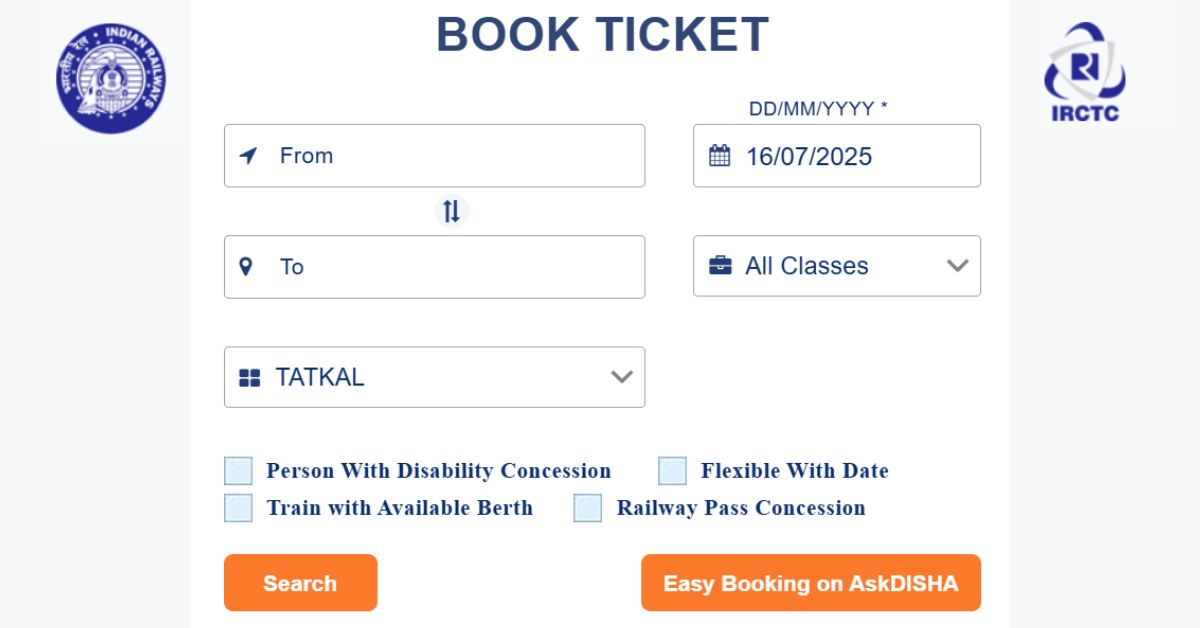1200x628 pixels.
Task: Expand the All Classes dropdown chevron
Action: [958, 266]
